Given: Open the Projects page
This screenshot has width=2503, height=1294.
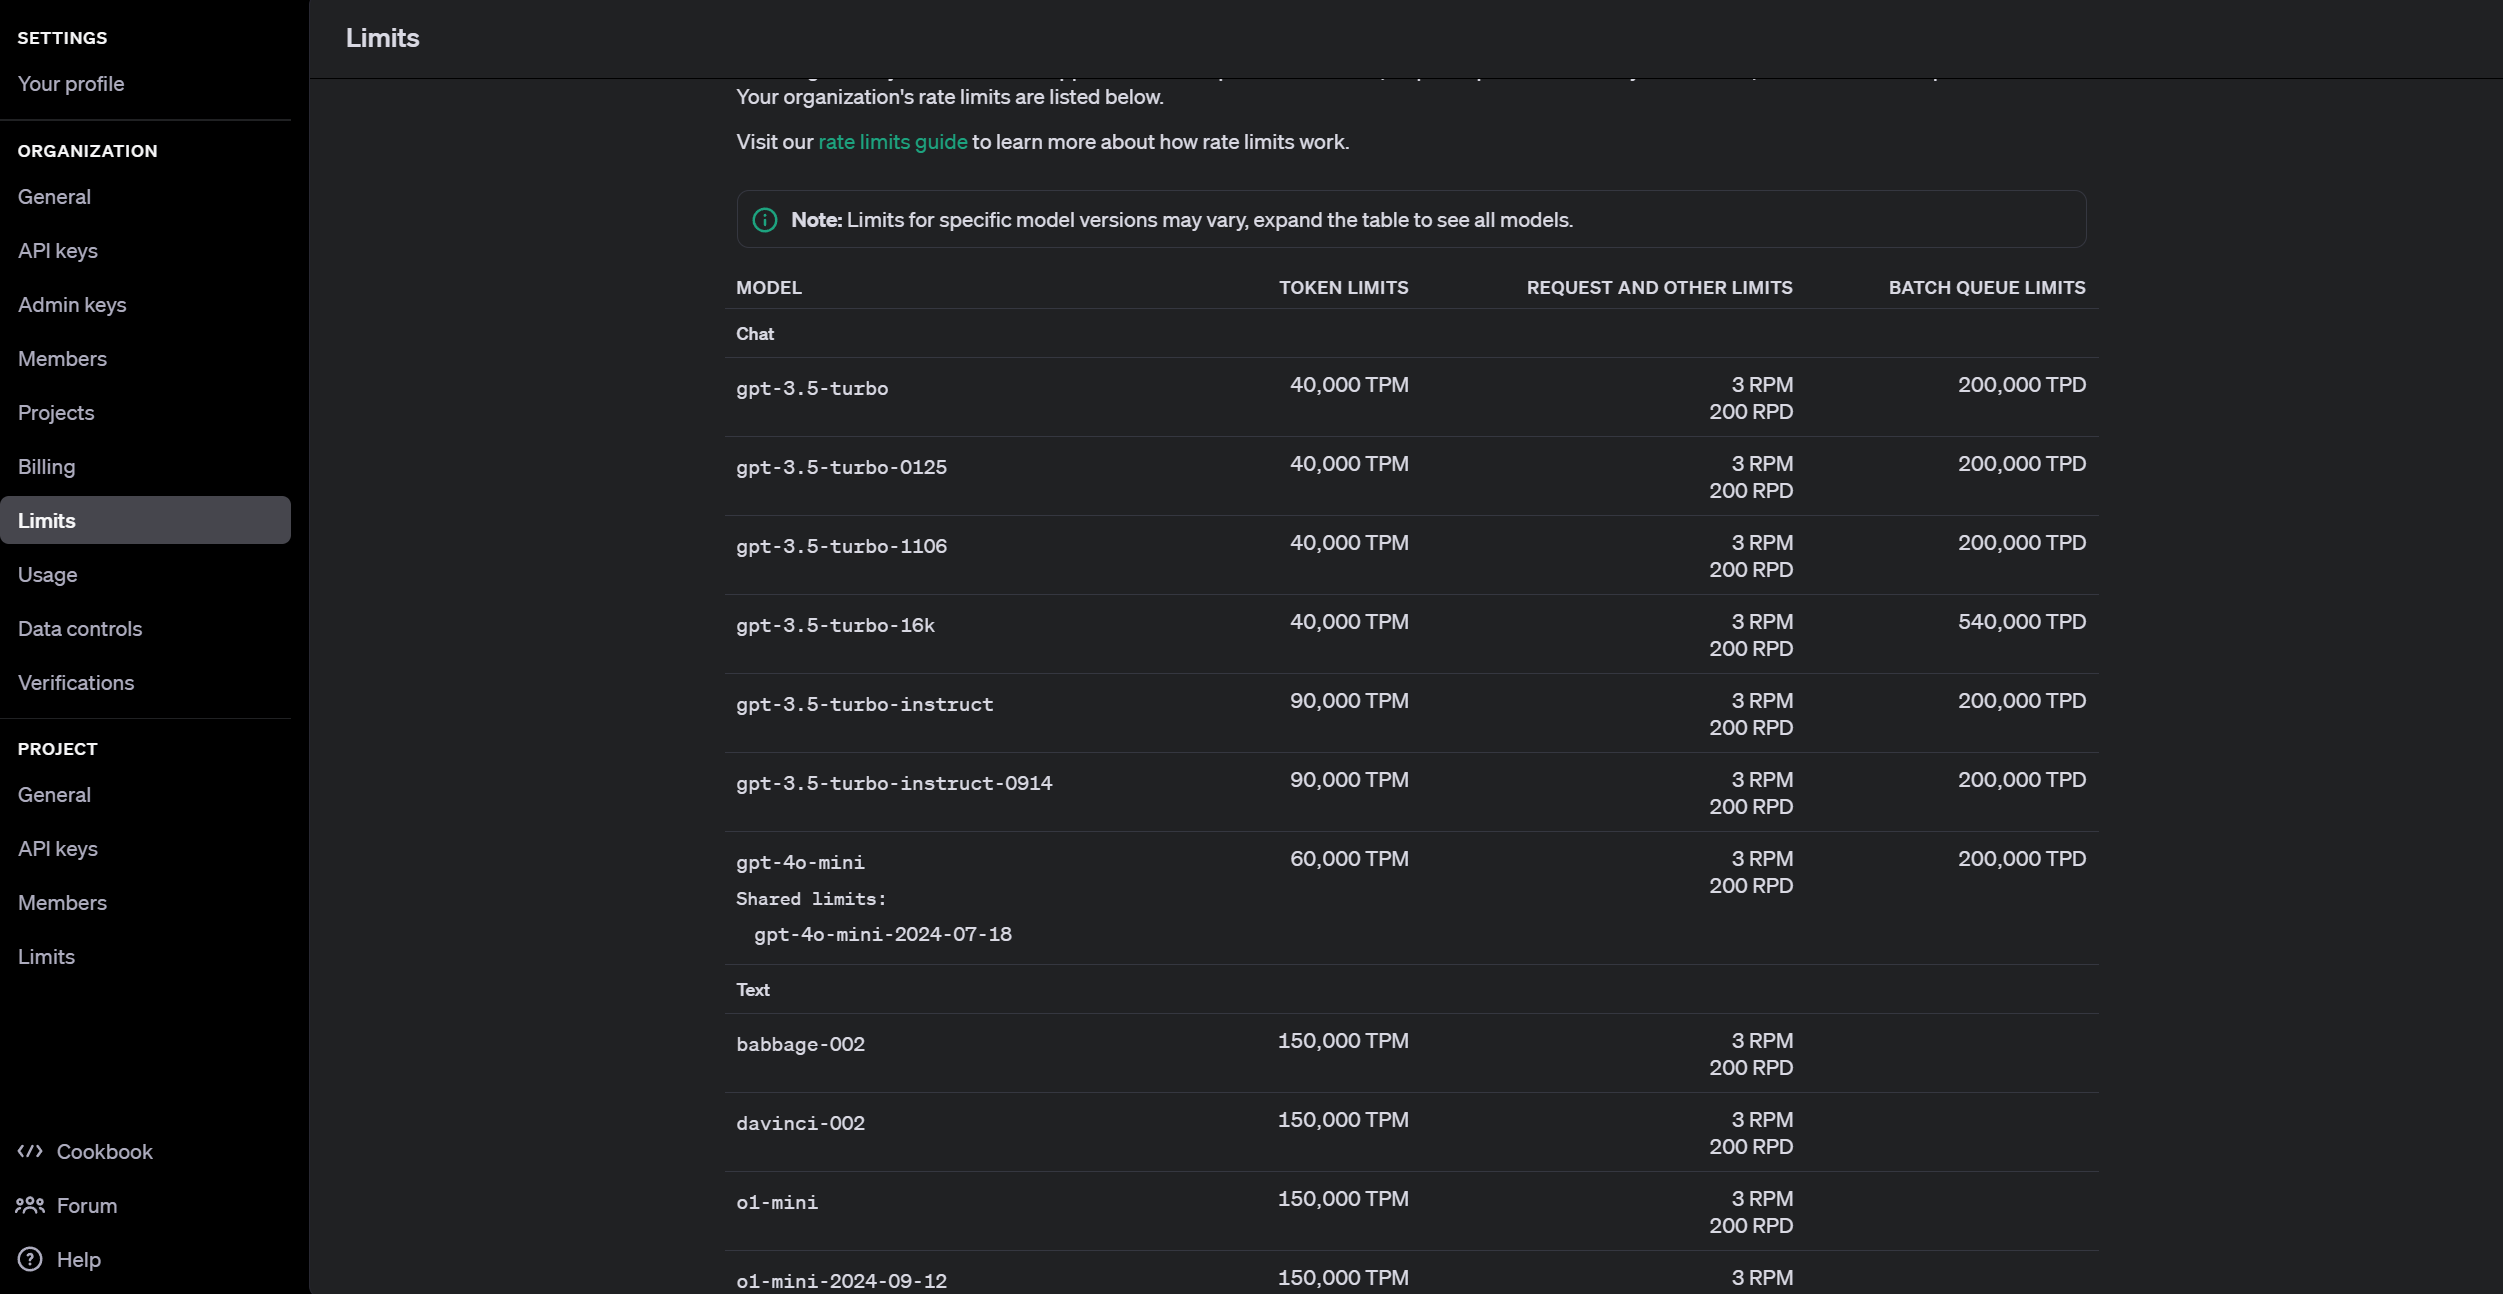Looking at the screenshot, I should (56, 413).
